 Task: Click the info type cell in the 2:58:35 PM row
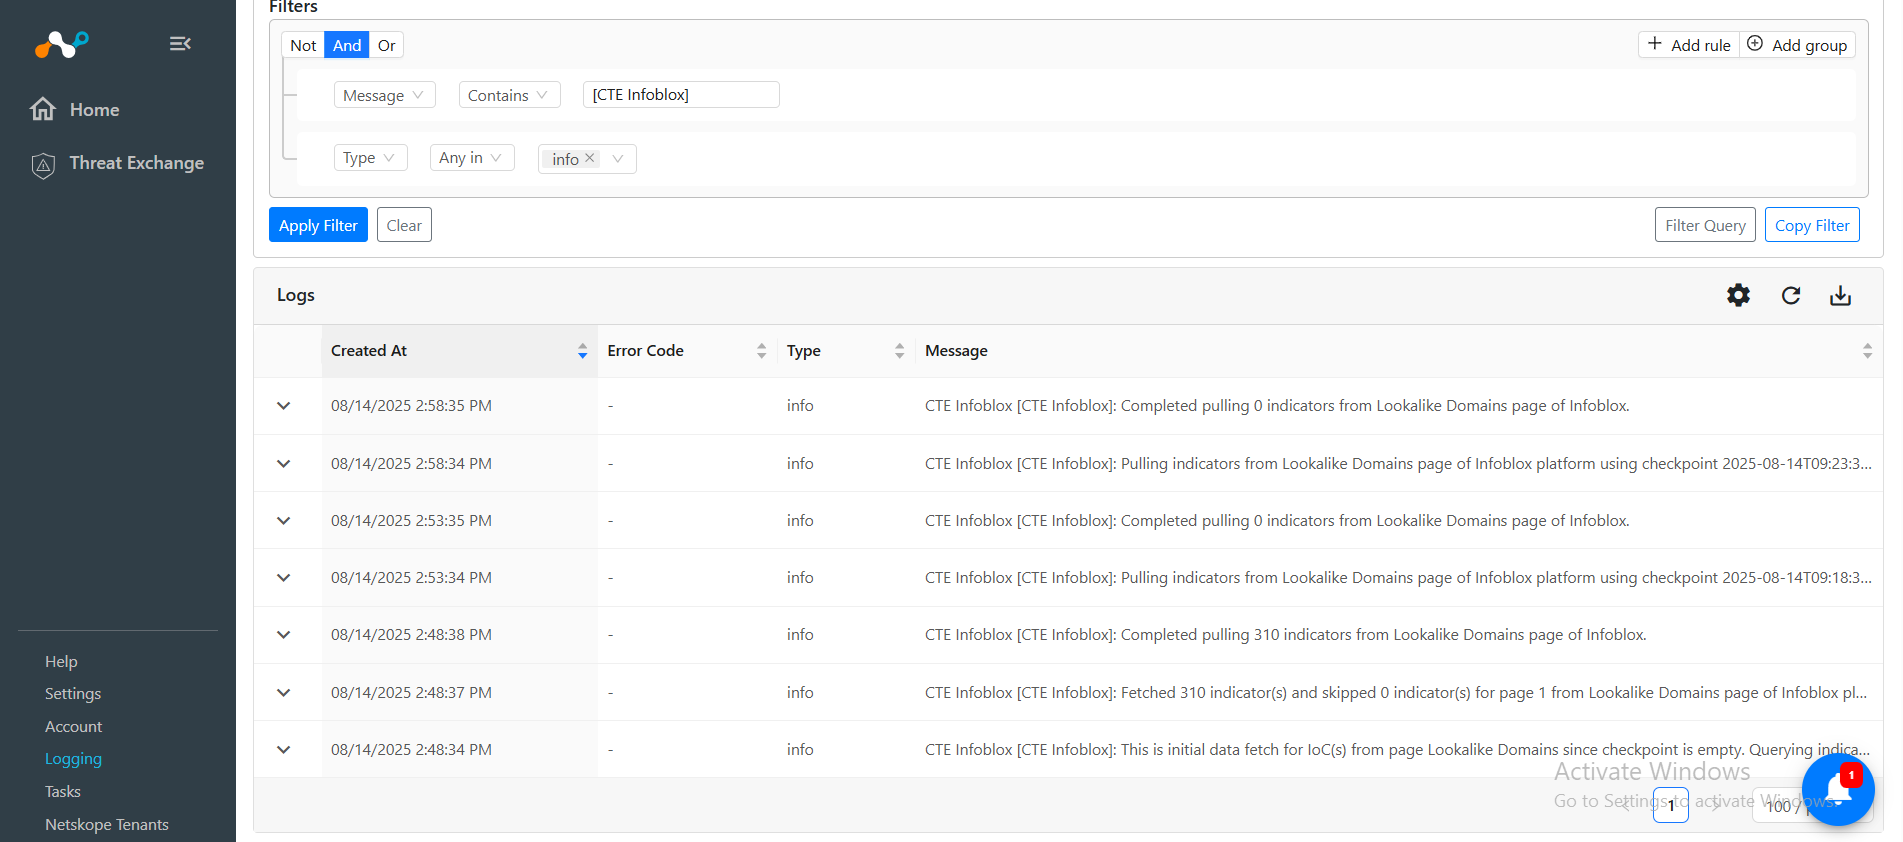[800, 406]
